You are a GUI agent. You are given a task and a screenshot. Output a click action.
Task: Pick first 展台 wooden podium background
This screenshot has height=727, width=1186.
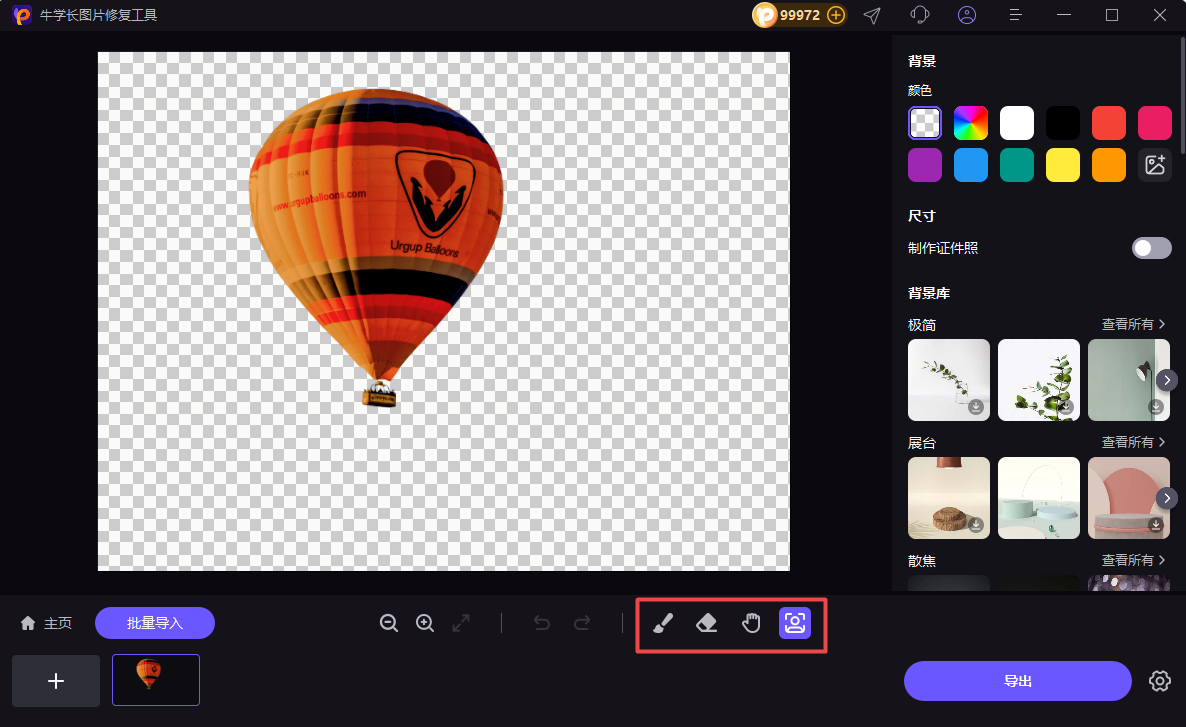coord(948,498)
